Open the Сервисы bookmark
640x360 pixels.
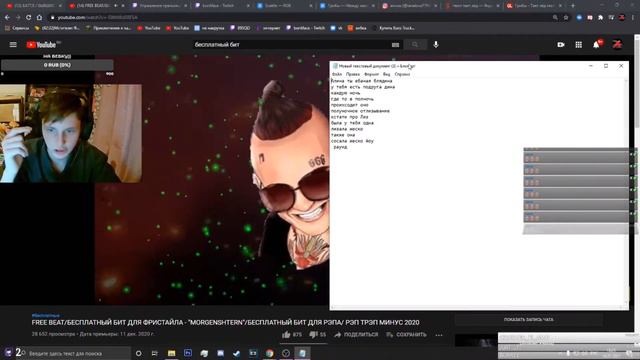click(x=17, y=28)
